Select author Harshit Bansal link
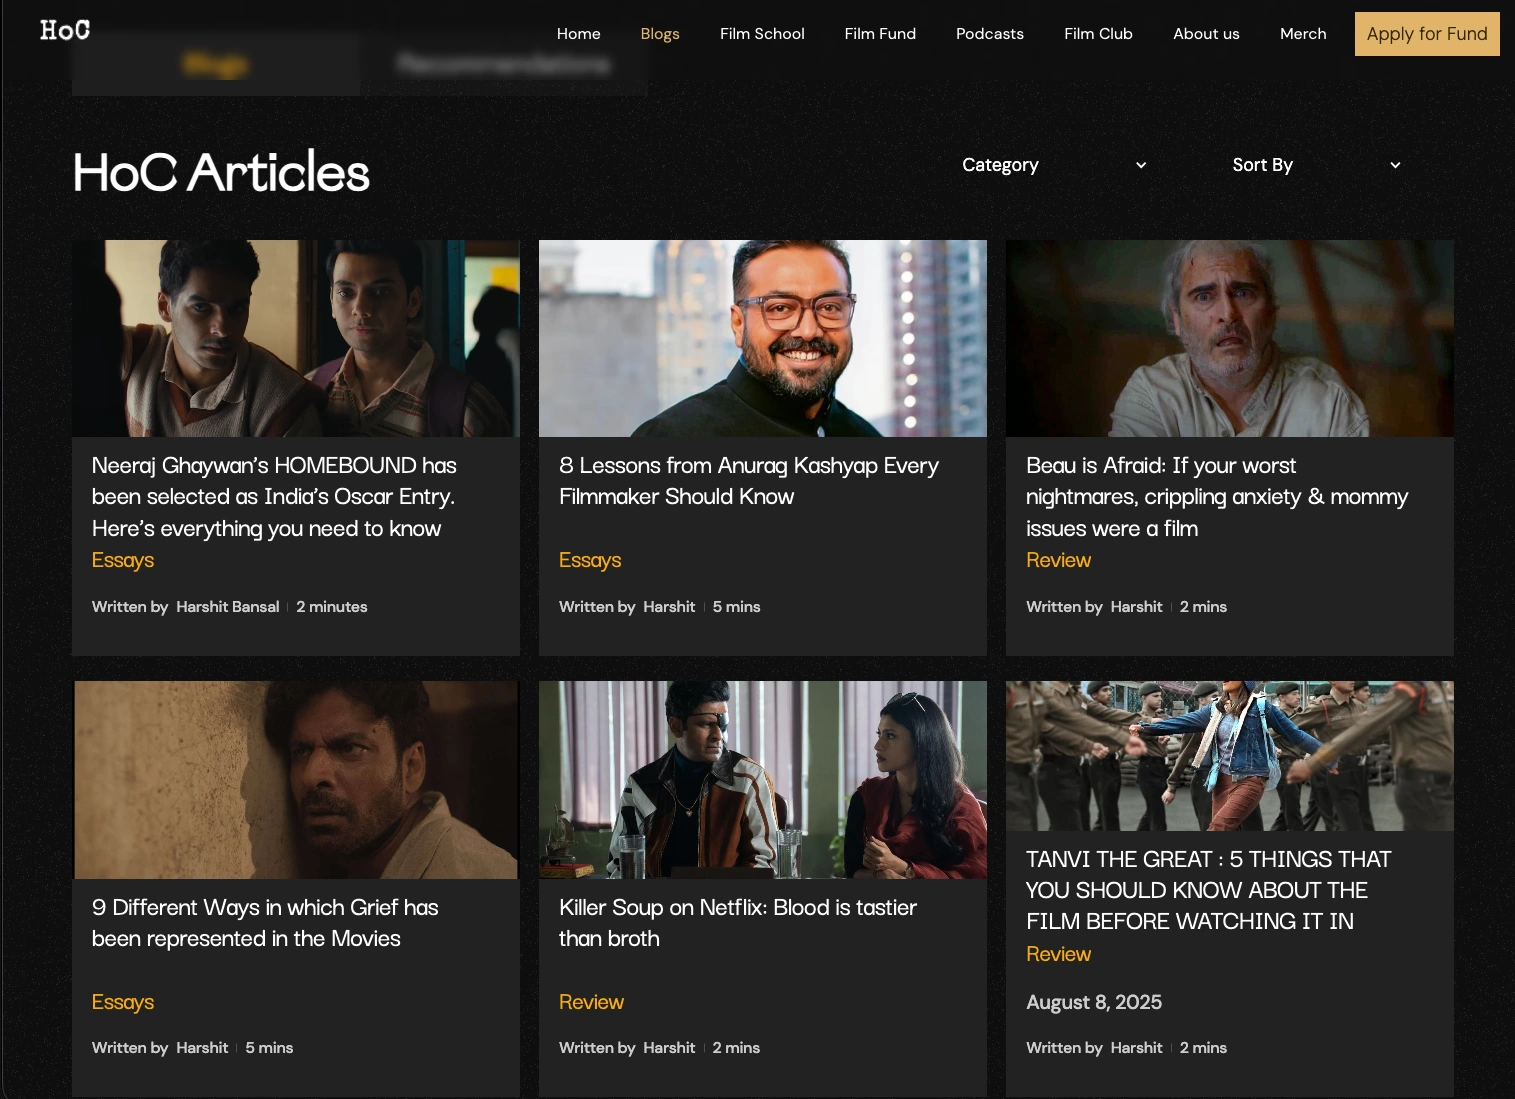The image size is (1515, 1099). point(227,607)
